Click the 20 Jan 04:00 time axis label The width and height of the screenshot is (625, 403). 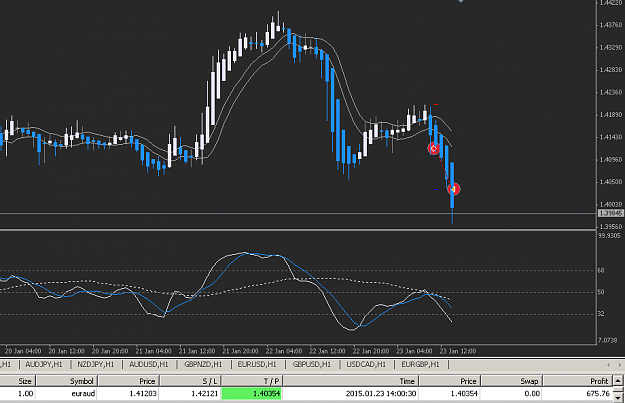23,351
